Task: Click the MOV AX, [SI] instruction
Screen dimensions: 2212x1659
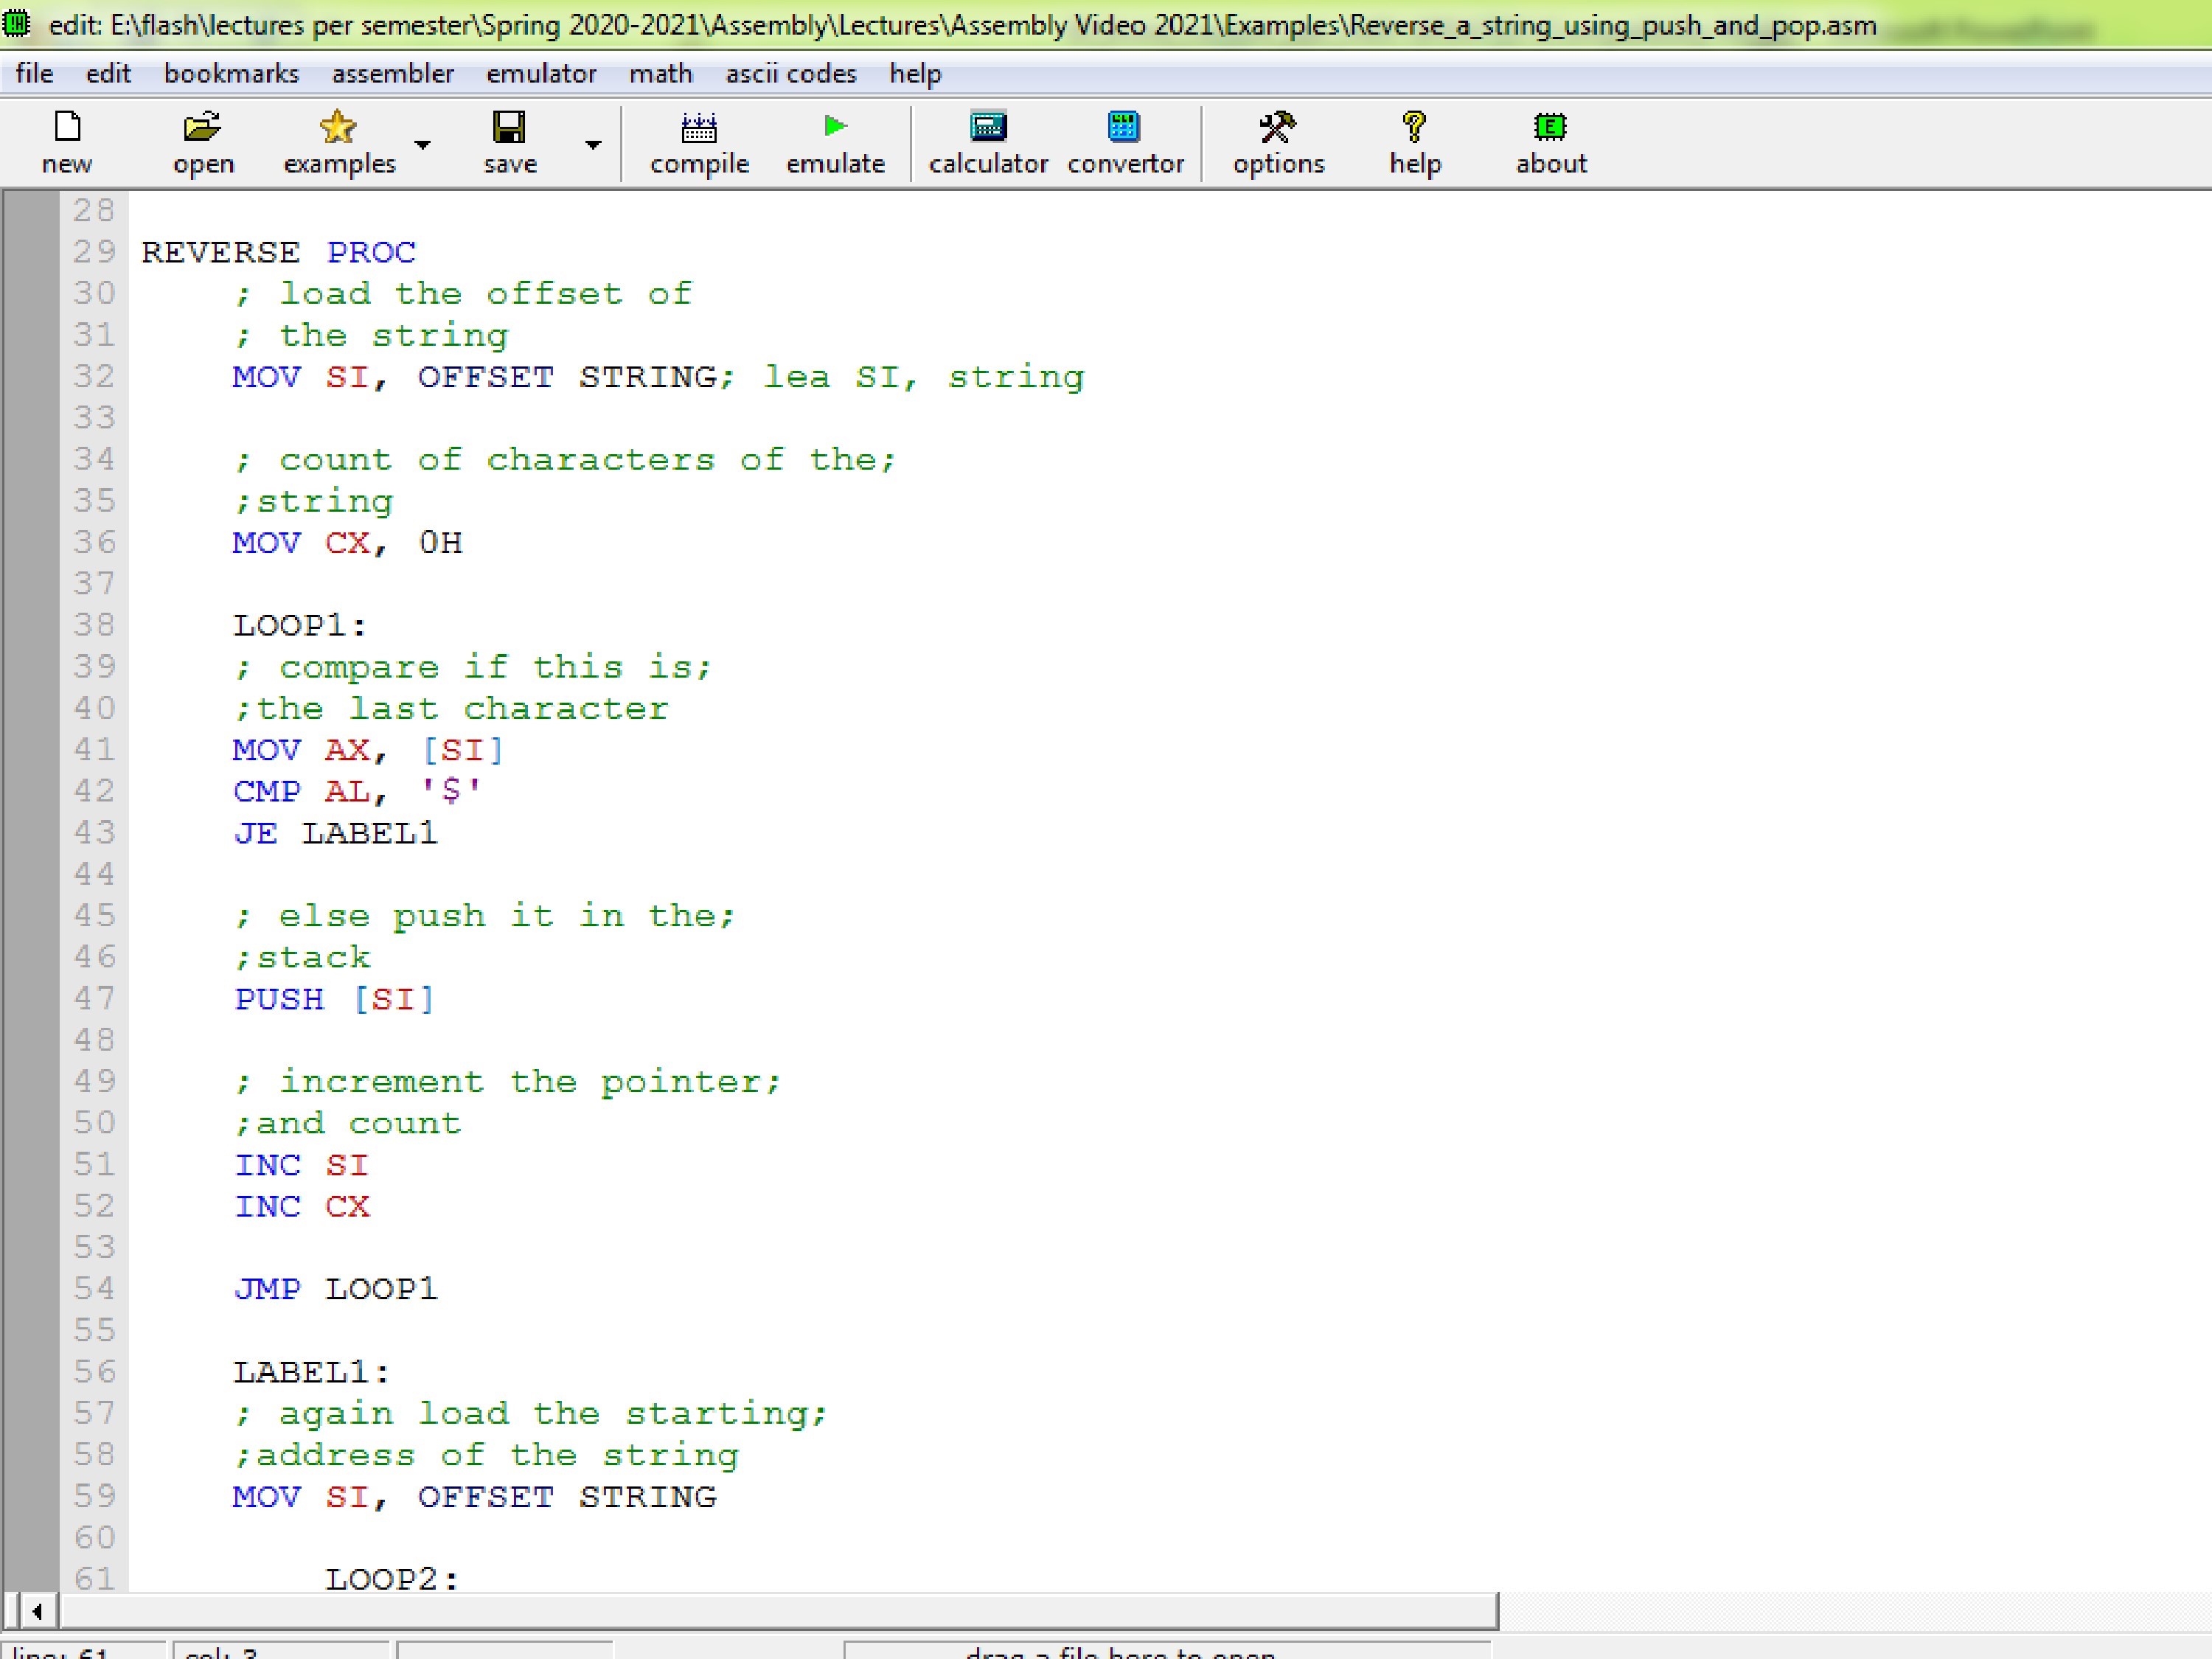Action: pos(368,750)
